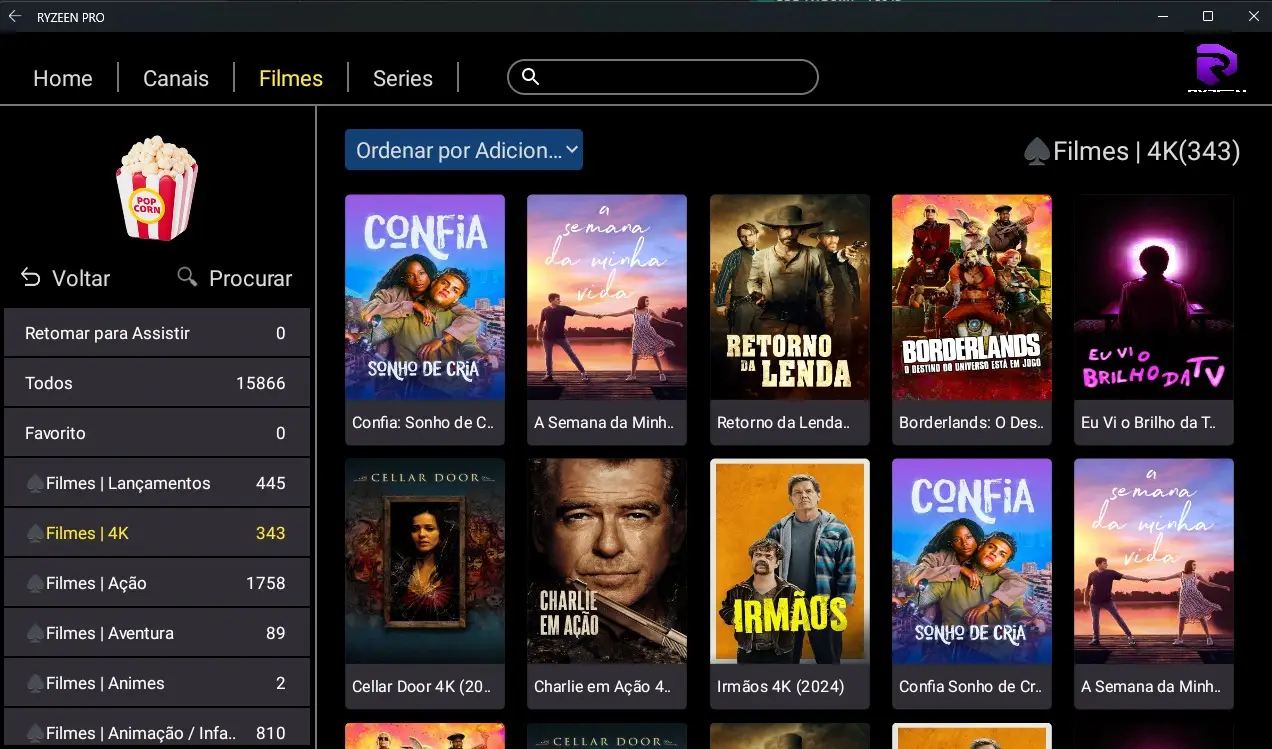Switch to the Canais tab
This screenshot has height=749, width=1272.
176,78
